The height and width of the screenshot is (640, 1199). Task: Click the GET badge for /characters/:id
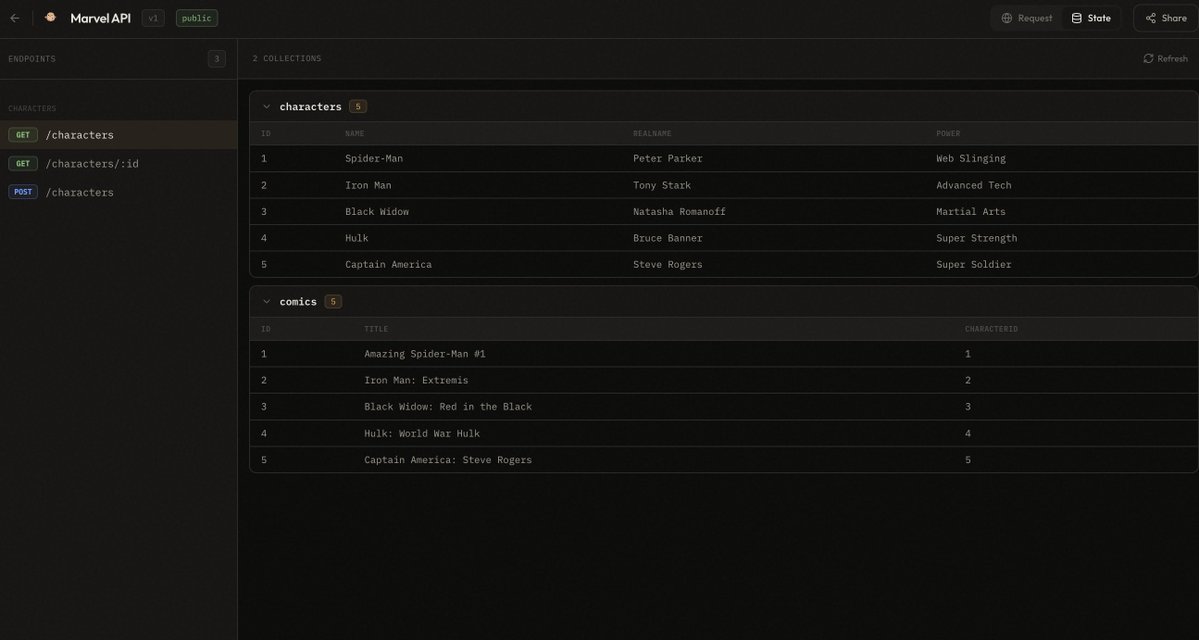23,164
